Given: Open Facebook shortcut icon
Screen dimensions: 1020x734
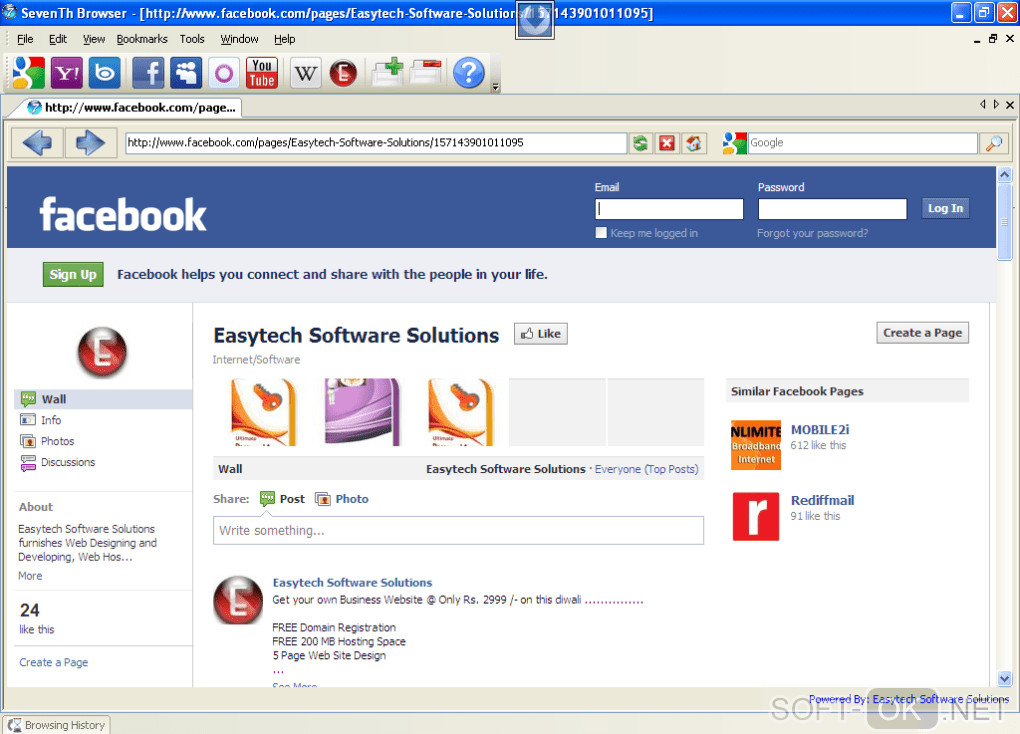Looking at the screenshot, I should click(148, 72).
